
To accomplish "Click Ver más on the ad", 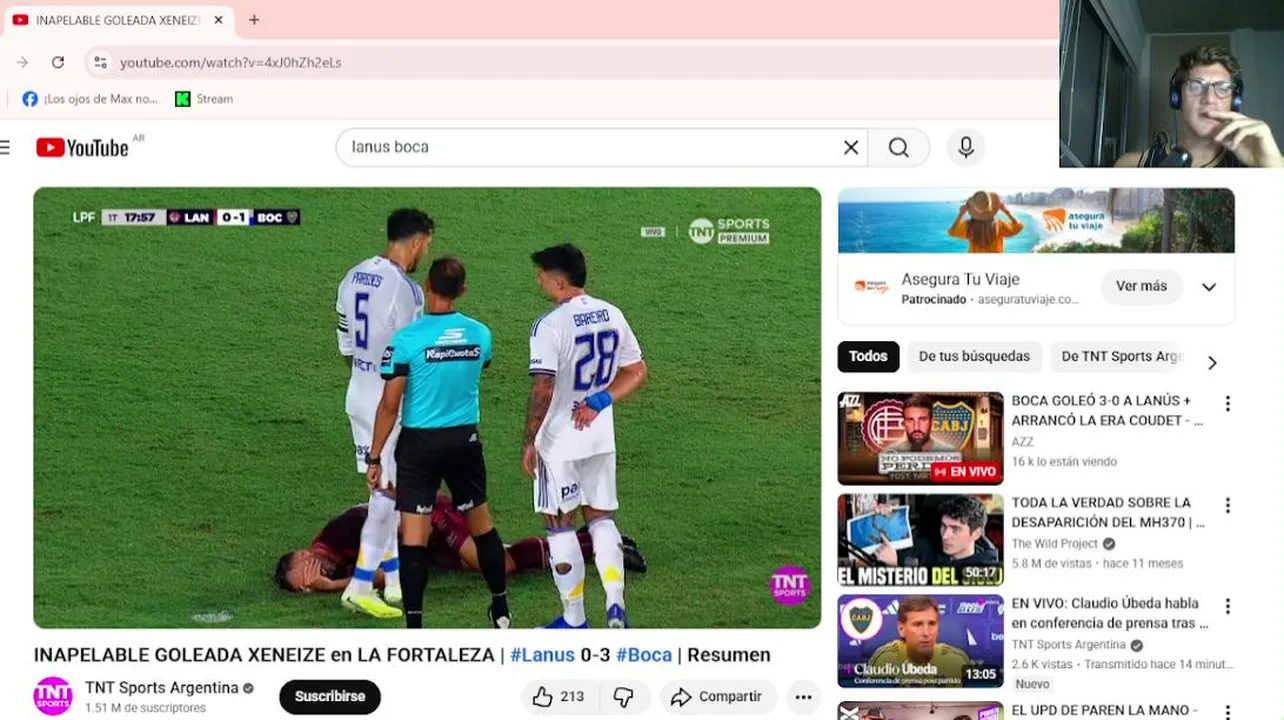I will [1141, 286].
